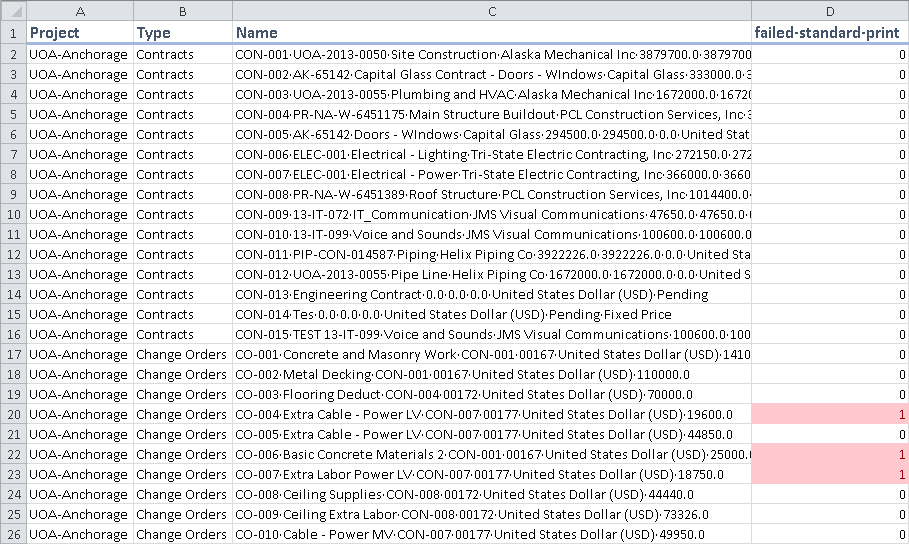Click the CO-001 Concrete and Masonry Work cell
Screen dimensions: 909x544
pos(492,354)
